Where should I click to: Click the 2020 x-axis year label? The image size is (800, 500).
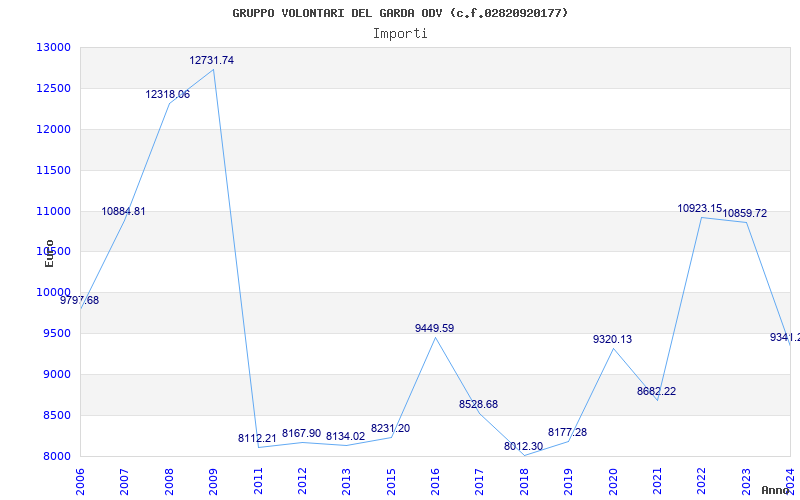[x=613, y=481]
